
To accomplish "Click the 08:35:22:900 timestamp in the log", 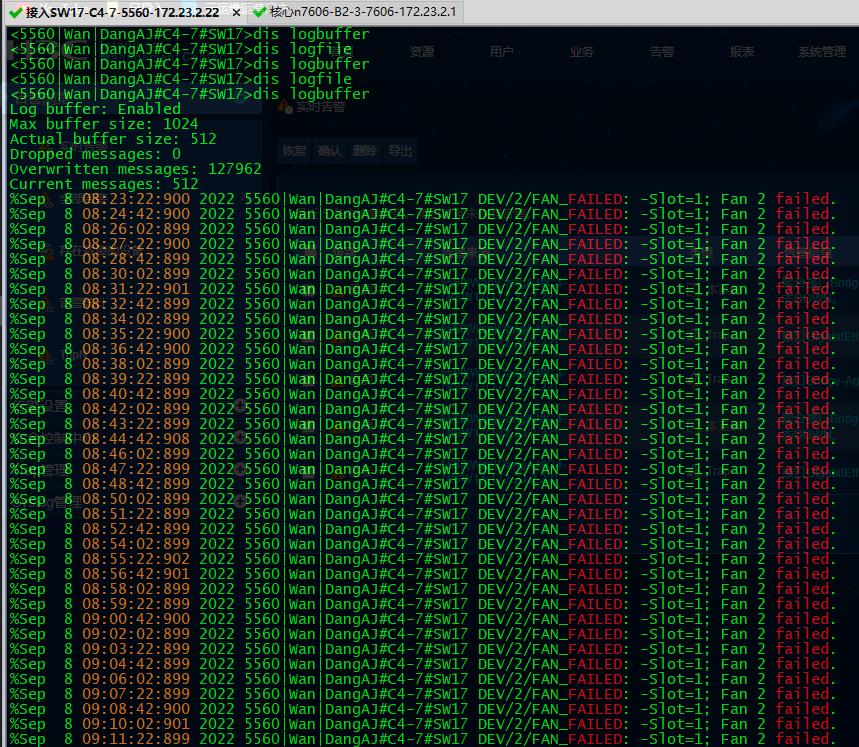I will [x=136, y=334].
